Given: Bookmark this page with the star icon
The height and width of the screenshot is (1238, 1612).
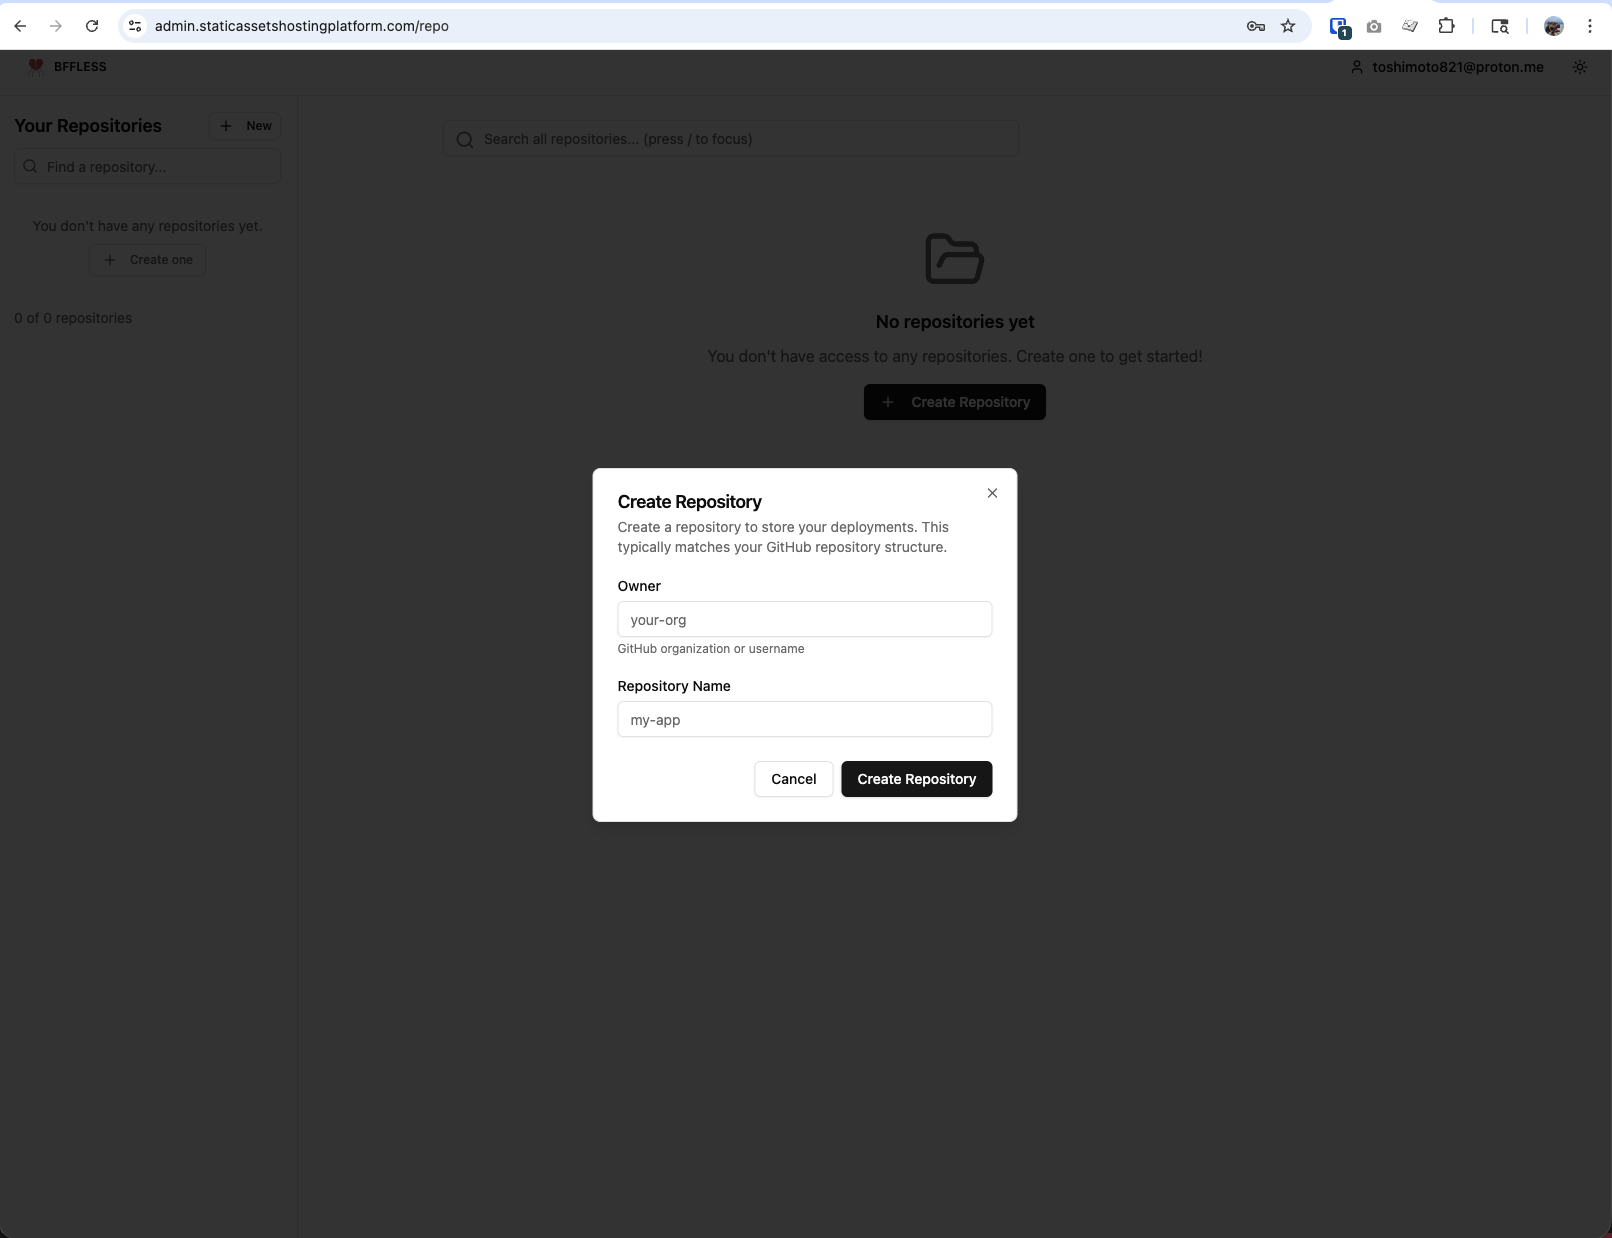Looking at the screenshot, I should click(1288, 26).
